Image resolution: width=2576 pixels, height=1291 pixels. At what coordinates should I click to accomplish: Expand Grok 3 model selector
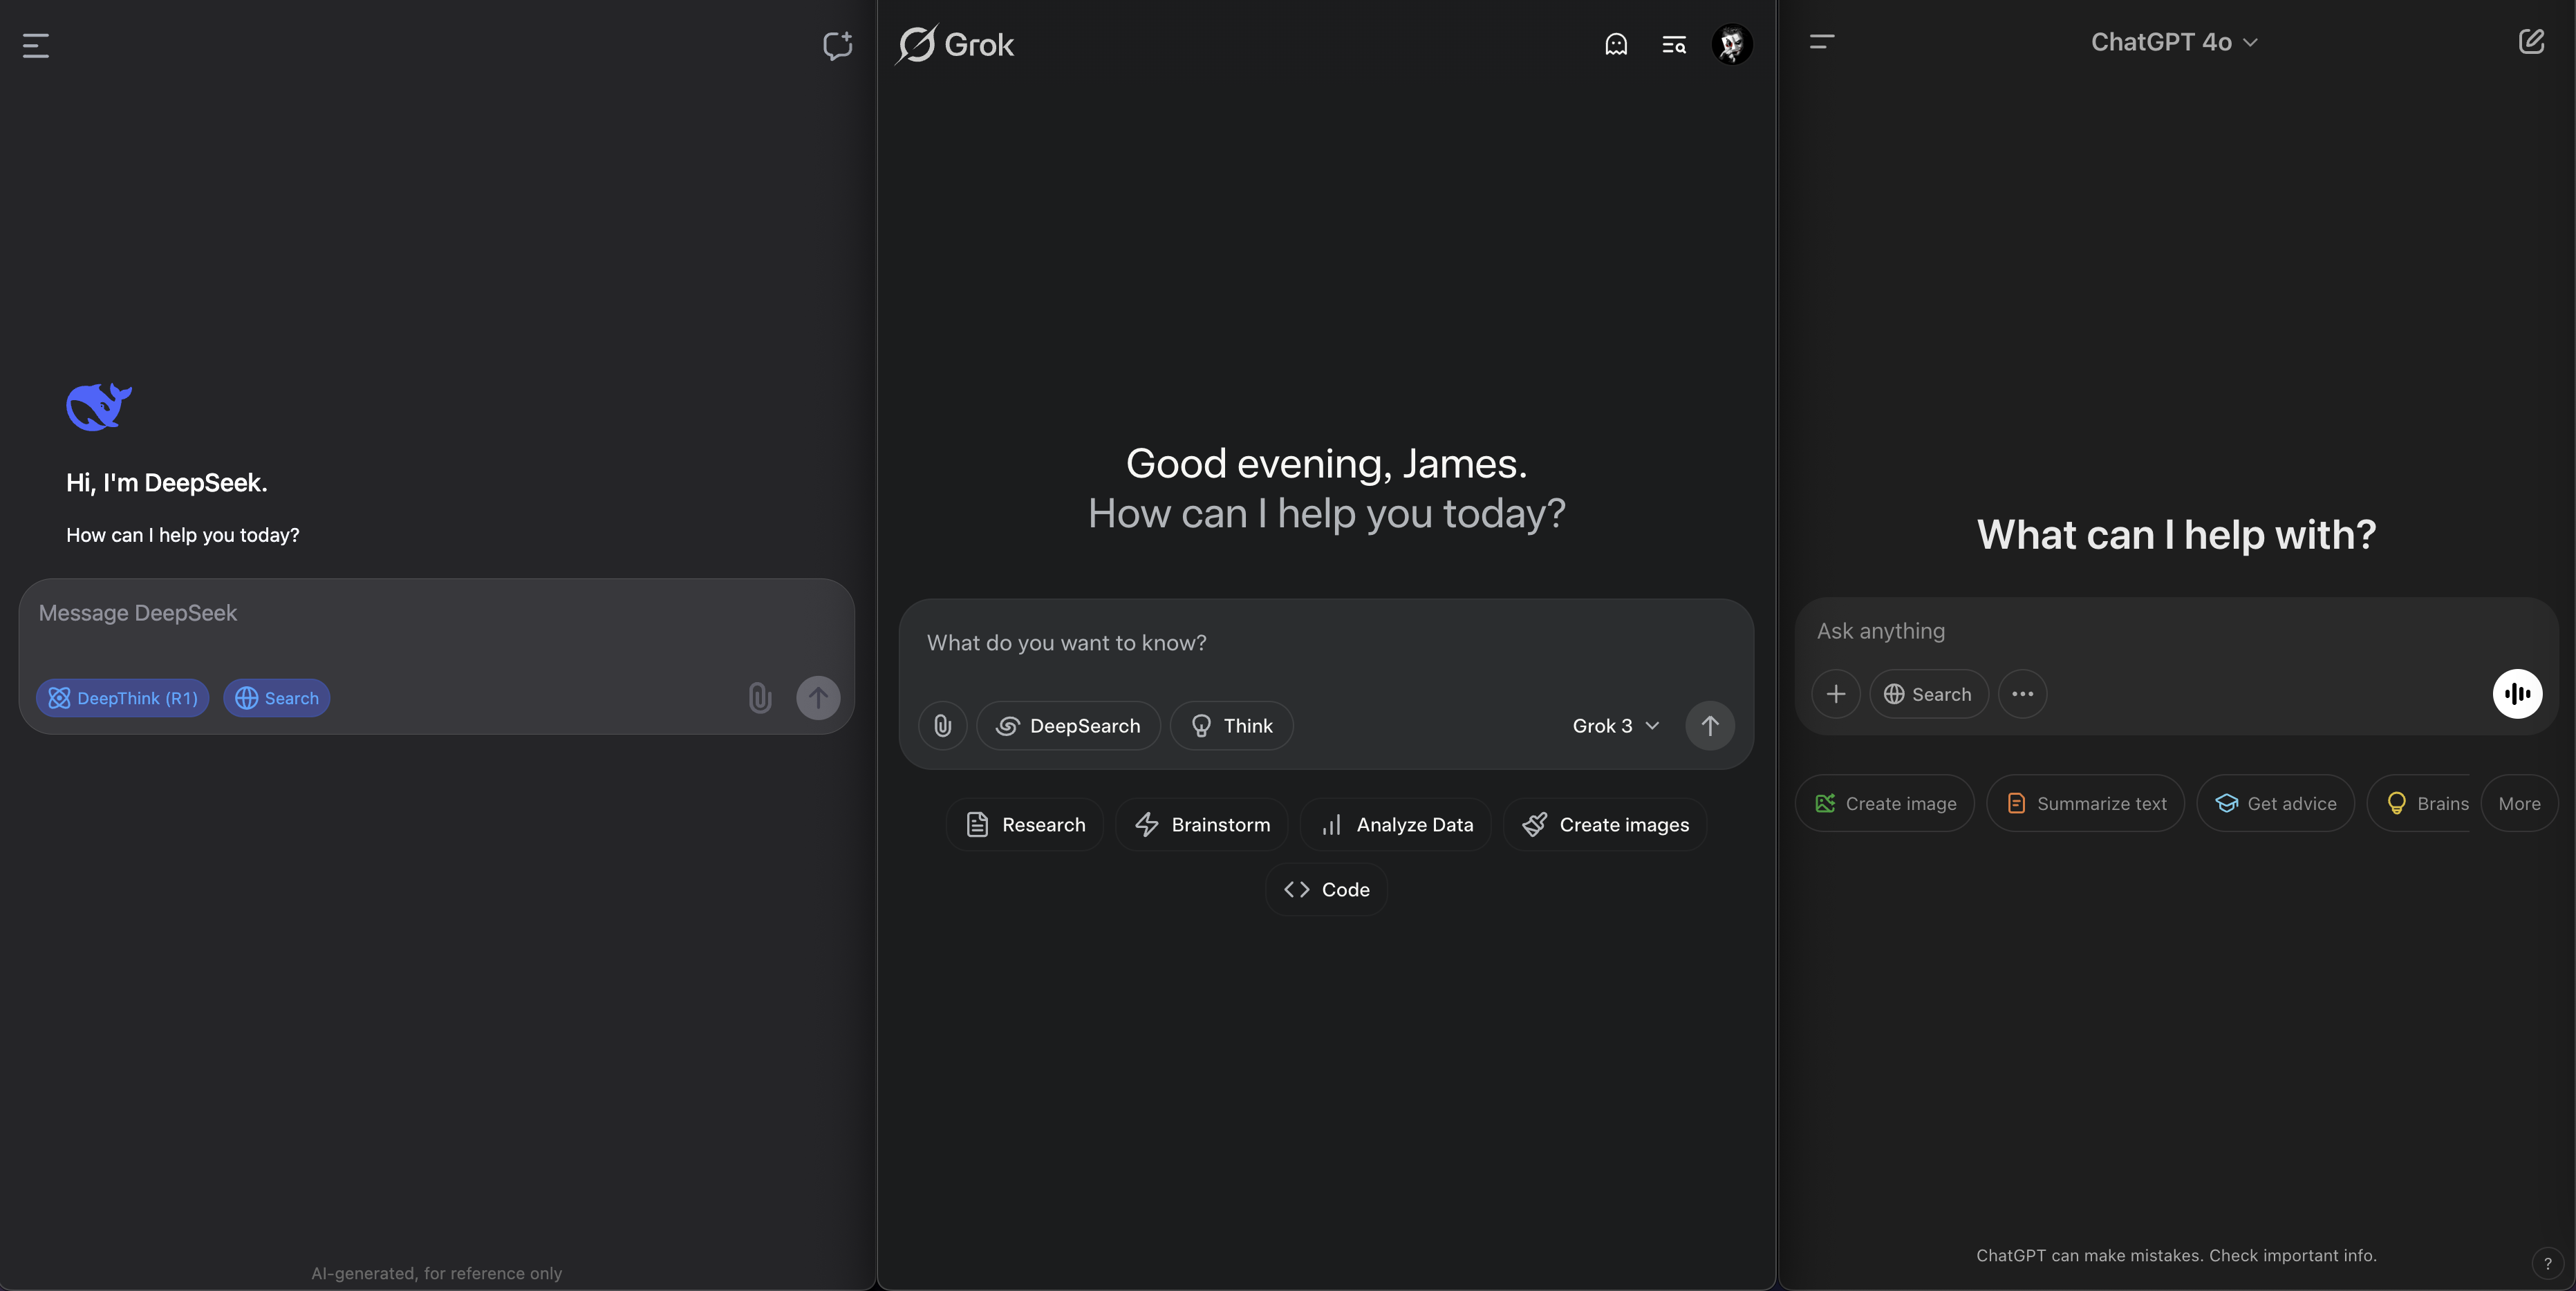point(1614,725)
